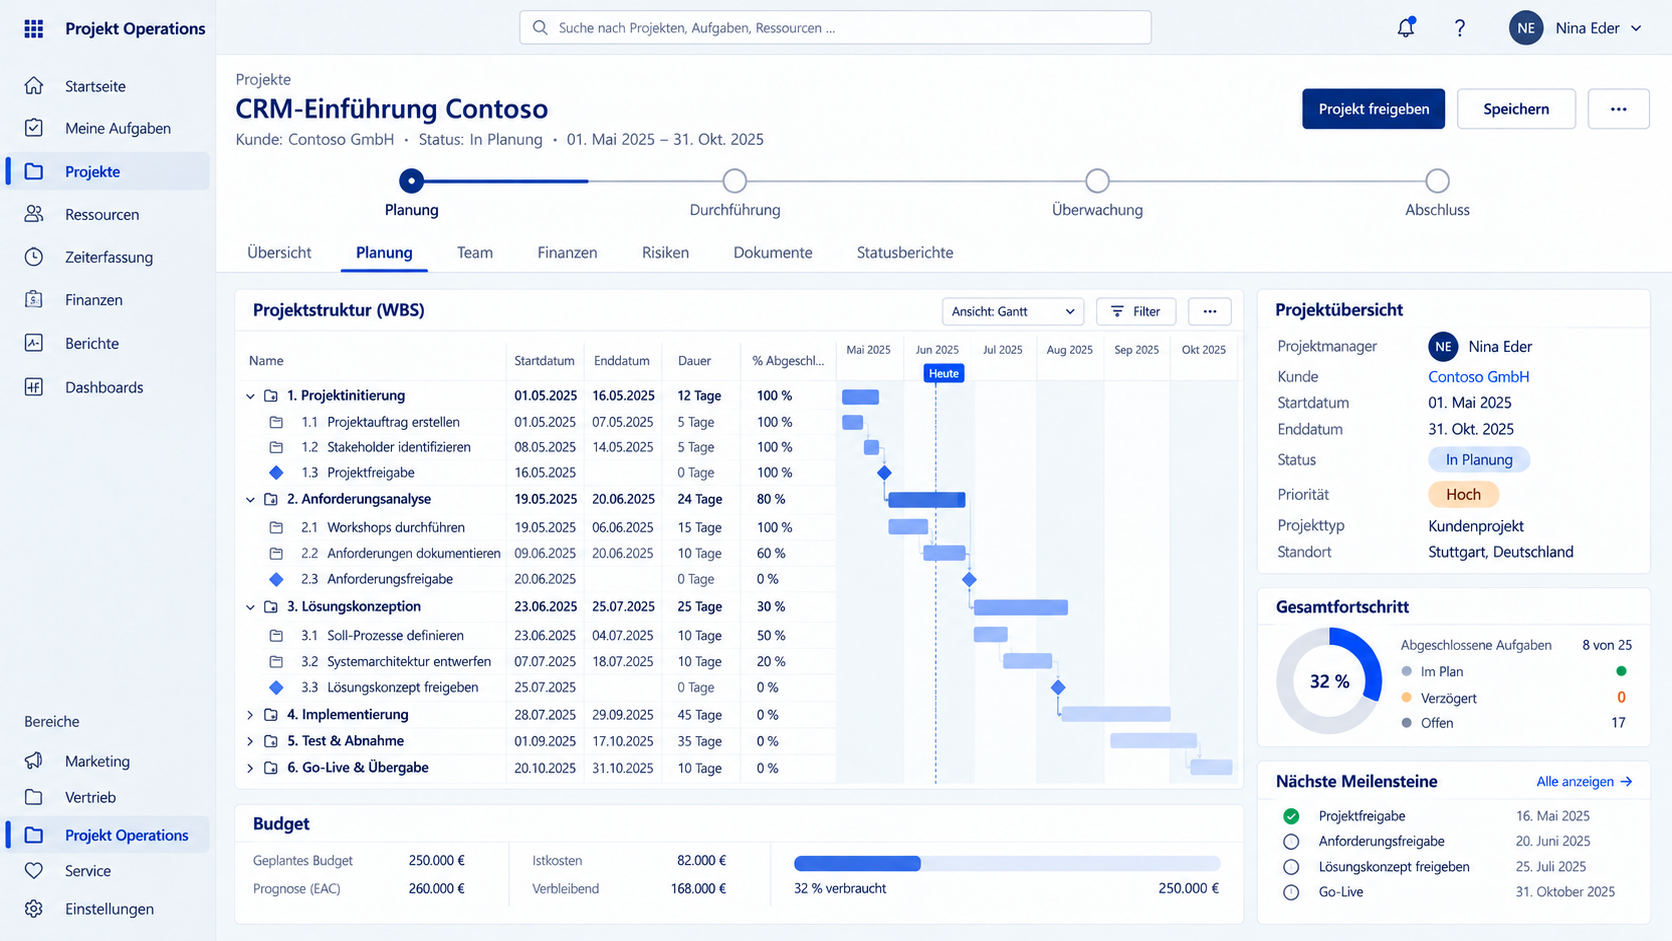Open the Statusberichte tab

[x=905, y=253]
